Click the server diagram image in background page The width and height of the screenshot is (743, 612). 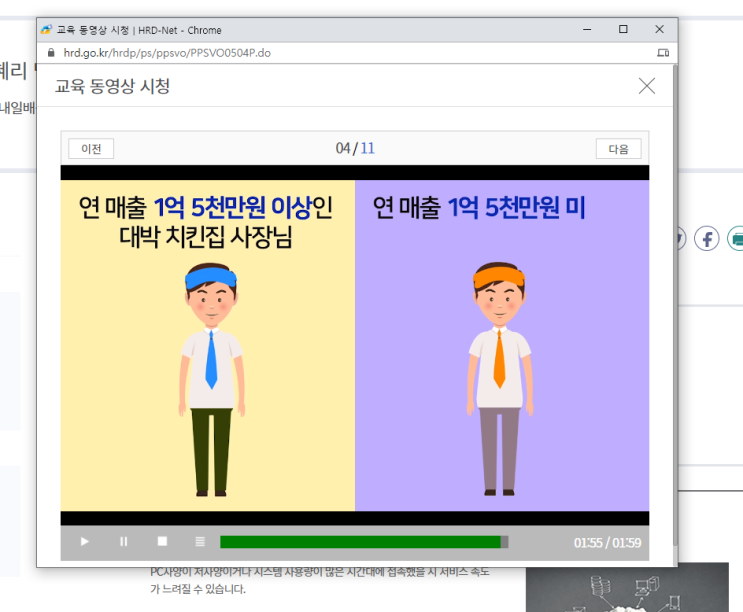click(627, 587)
